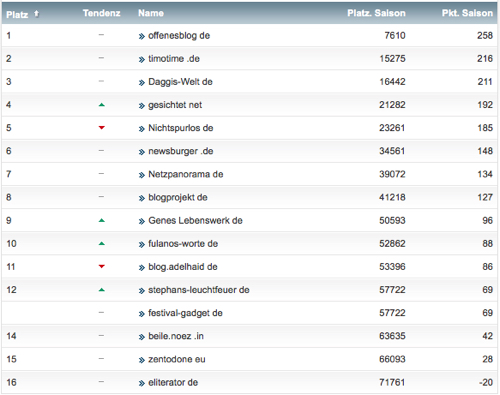The width and height of the screenshot is (500, 395).
Task: Open the newsburger .de link
Action: [181, 151]
